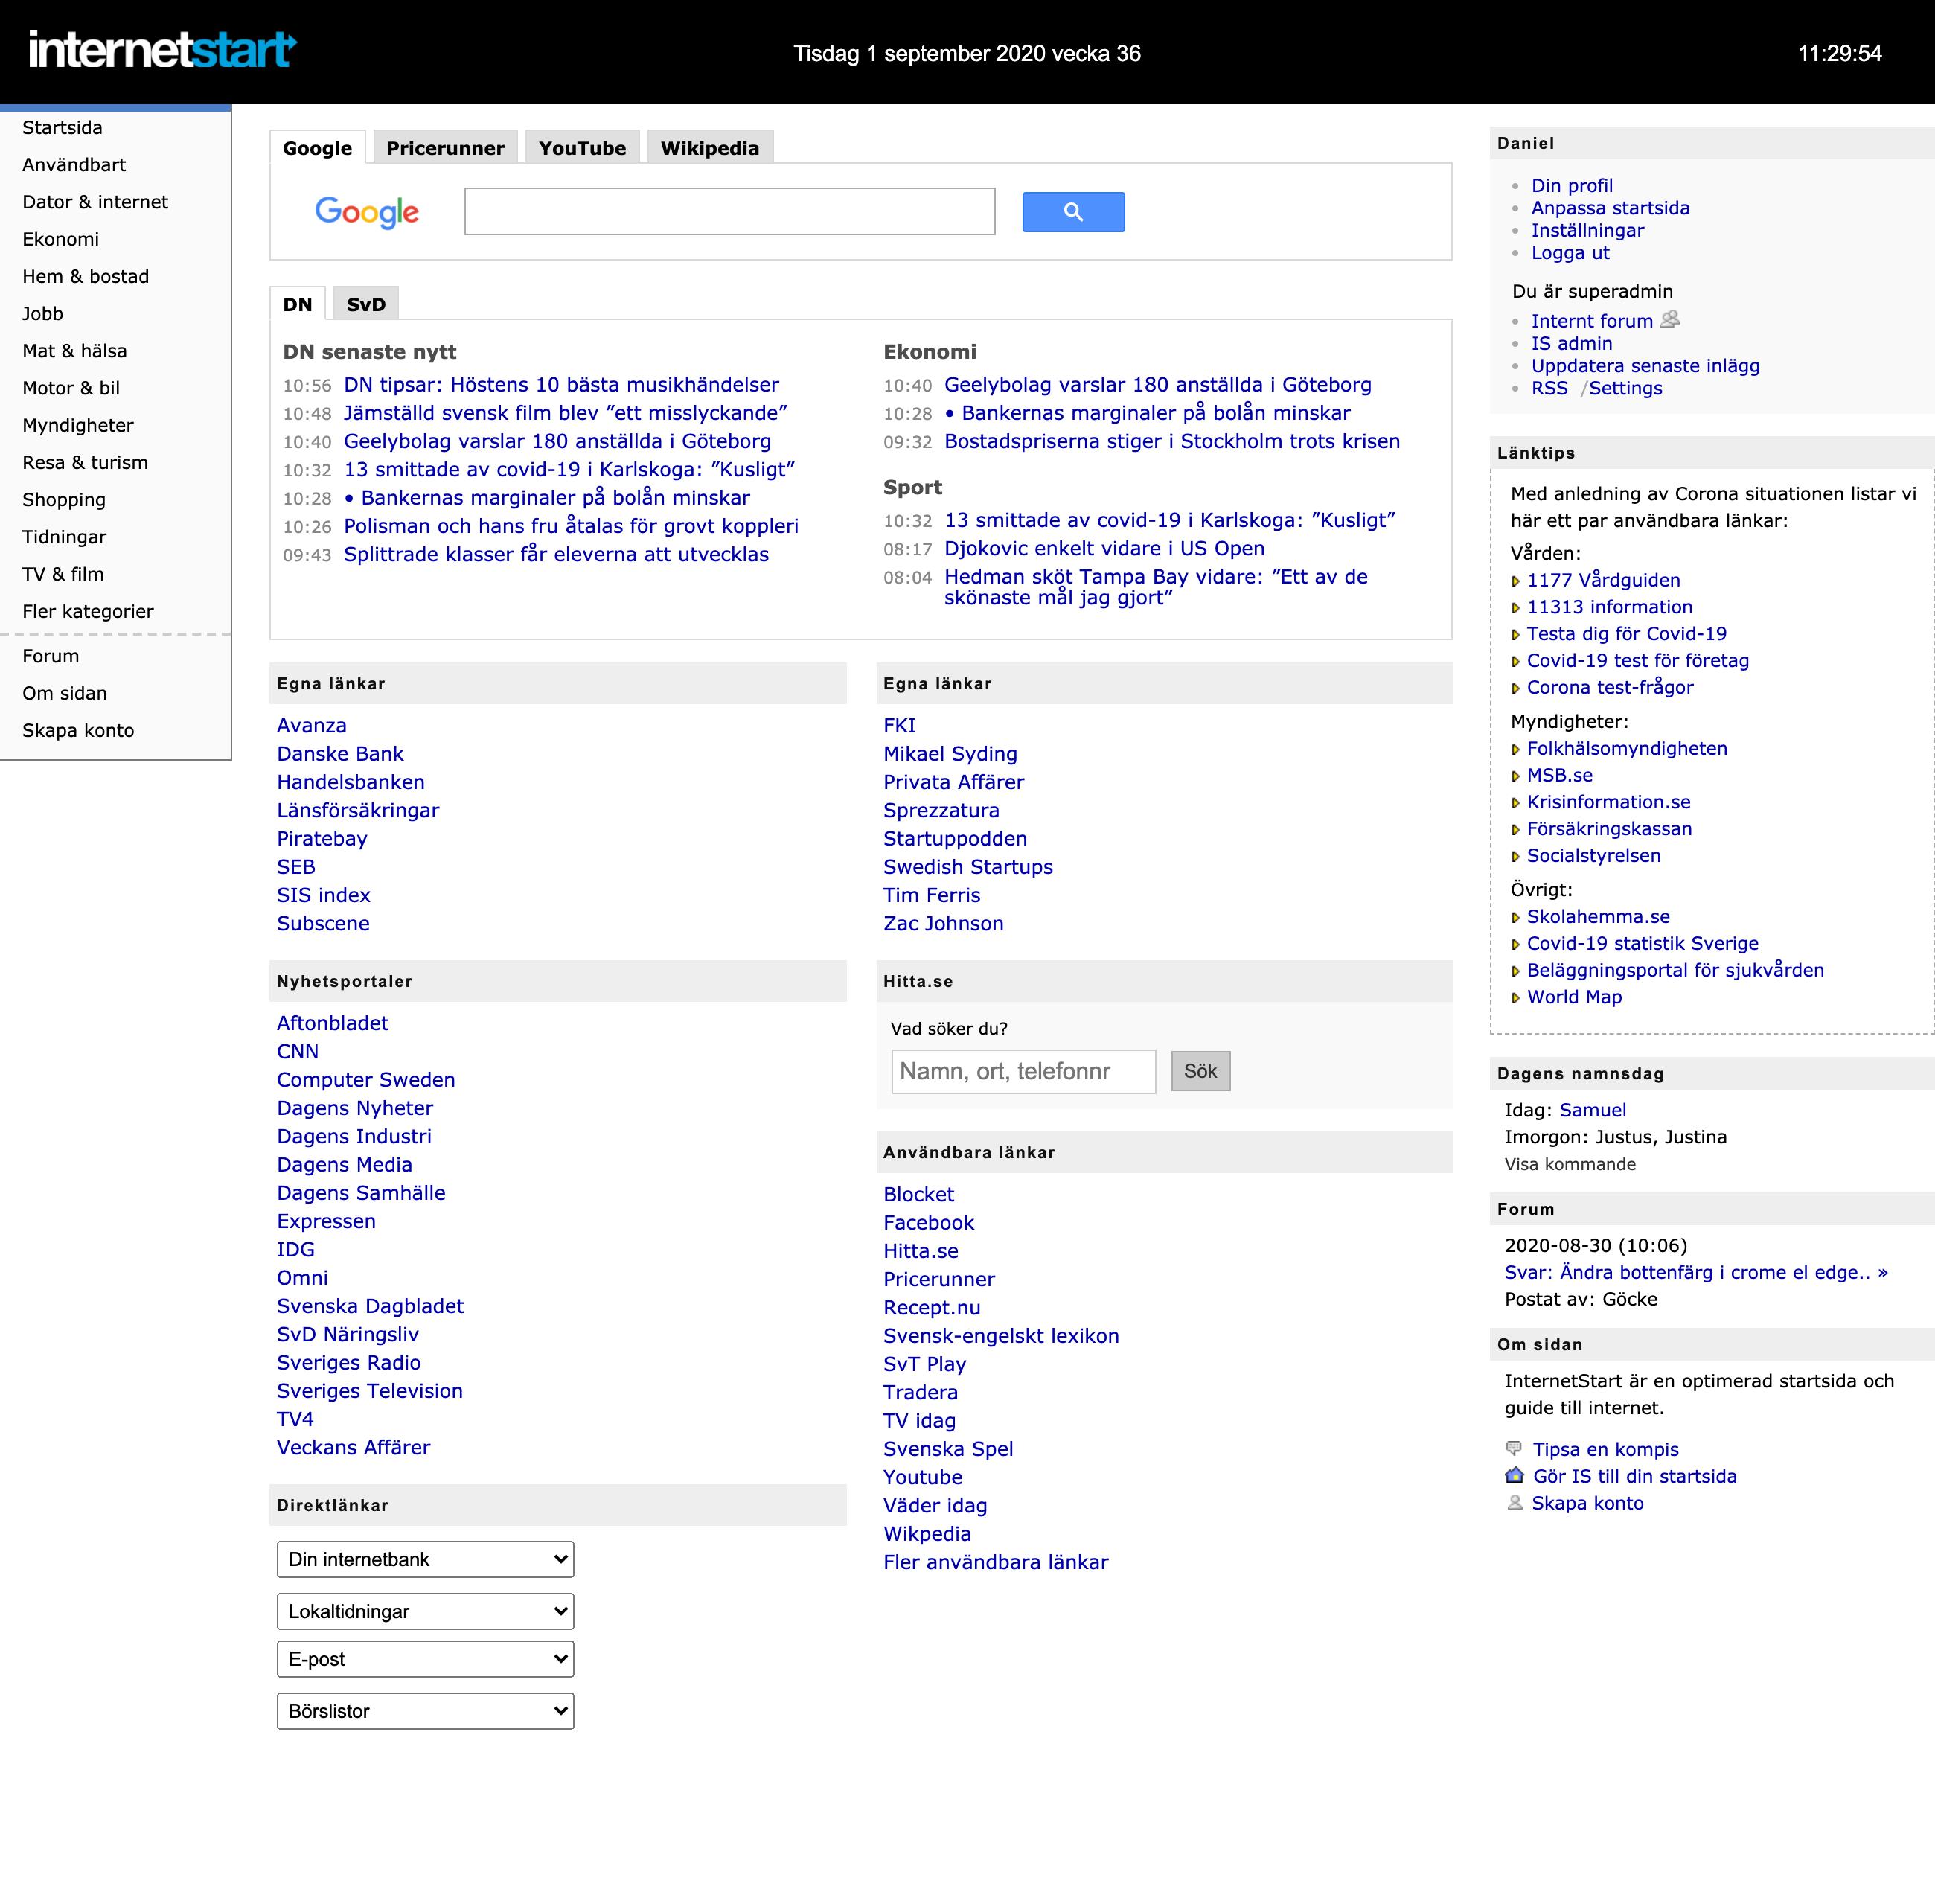The image size is (1935, 1904).
Task: Open the Blocket link
Action: click(919, 1194)
